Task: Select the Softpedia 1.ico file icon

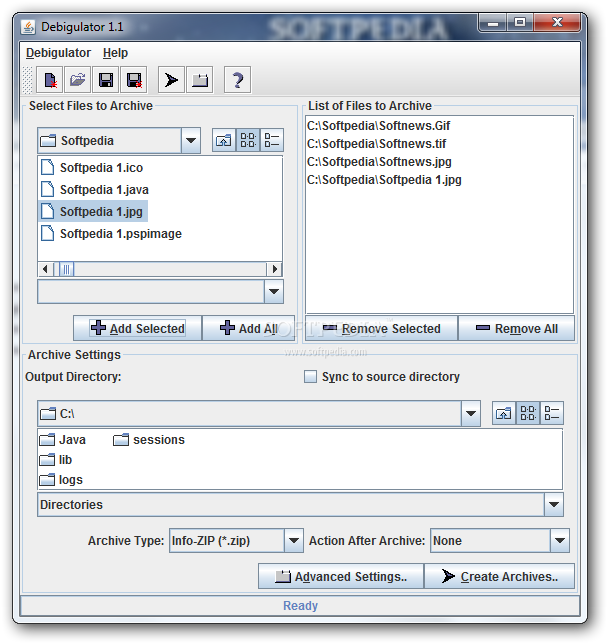Action: (48, 168)
